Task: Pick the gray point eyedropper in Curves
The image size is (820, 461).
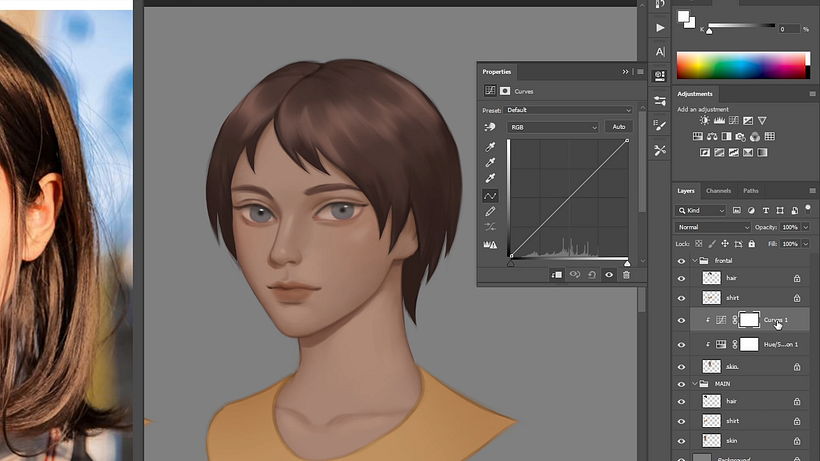Action: 490,163
